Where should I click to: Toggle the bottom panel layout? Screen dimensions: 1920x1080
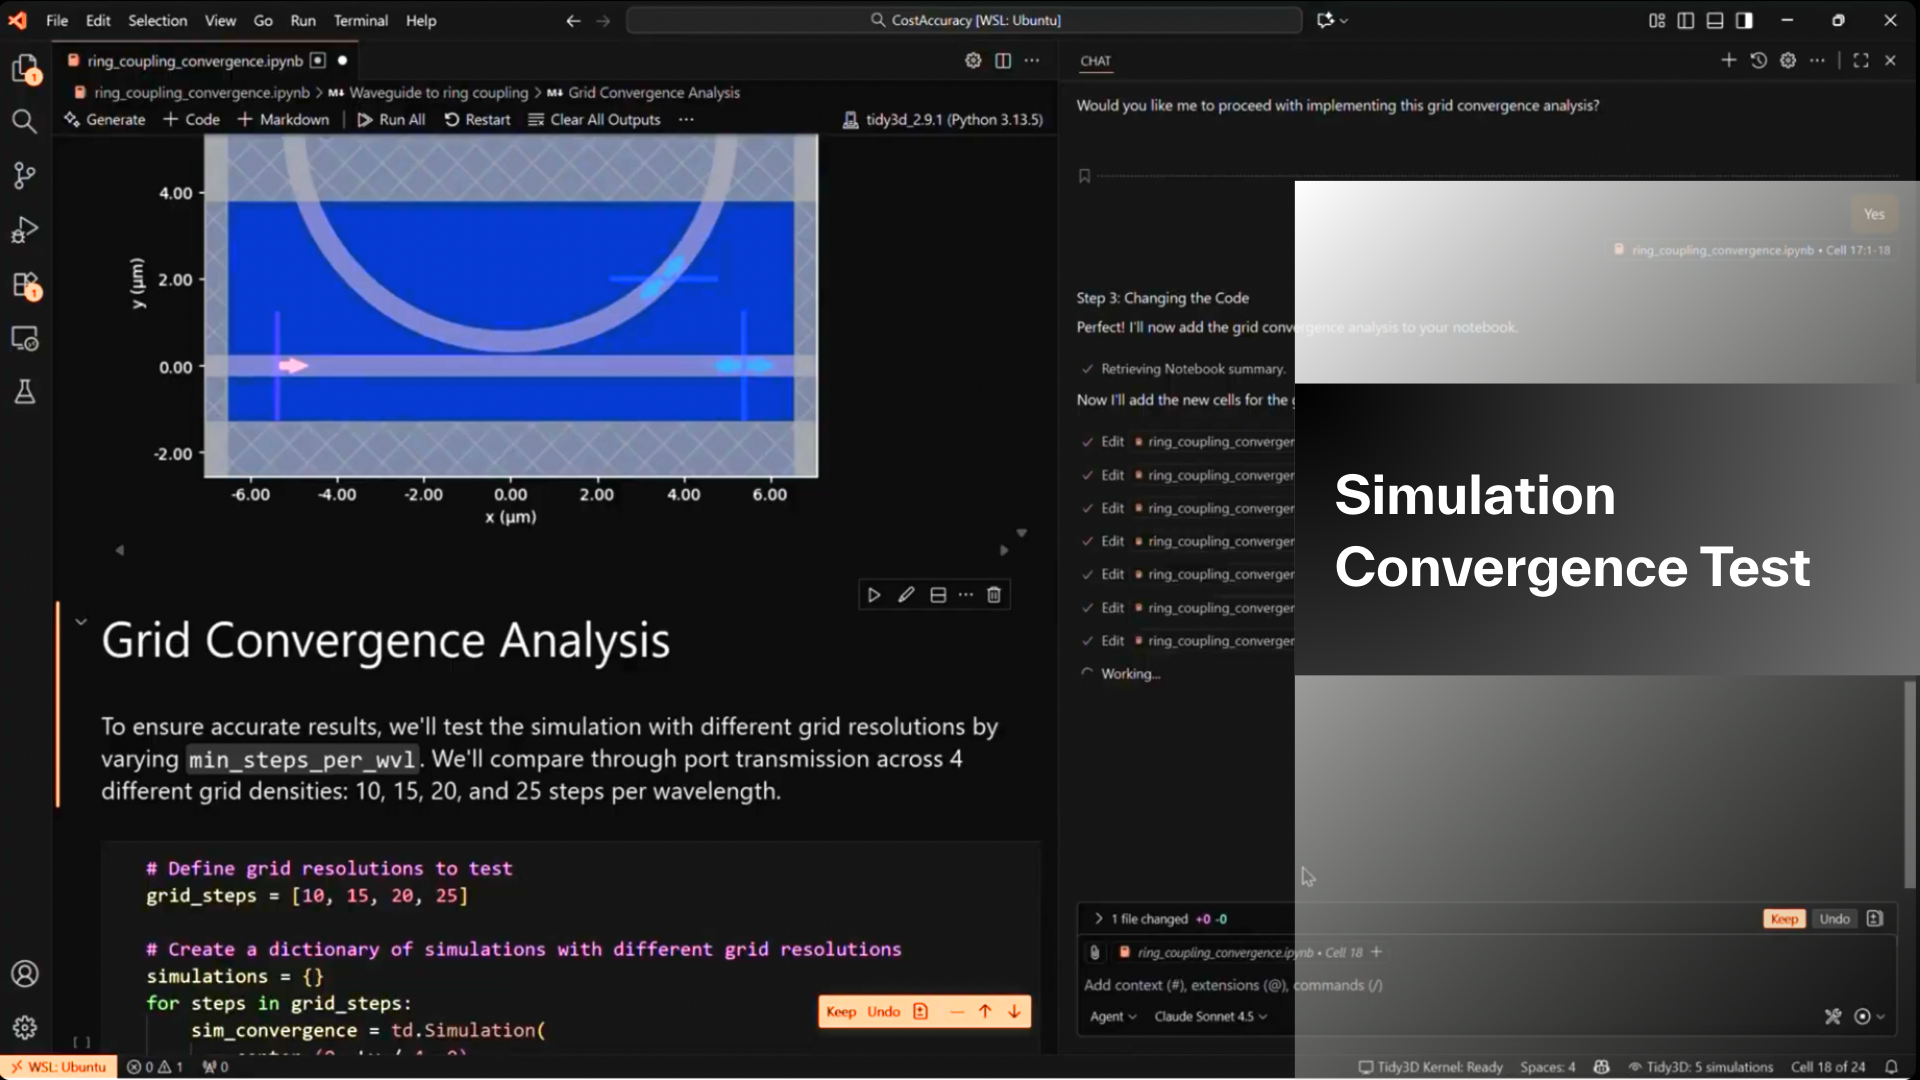pos(1715,20)
